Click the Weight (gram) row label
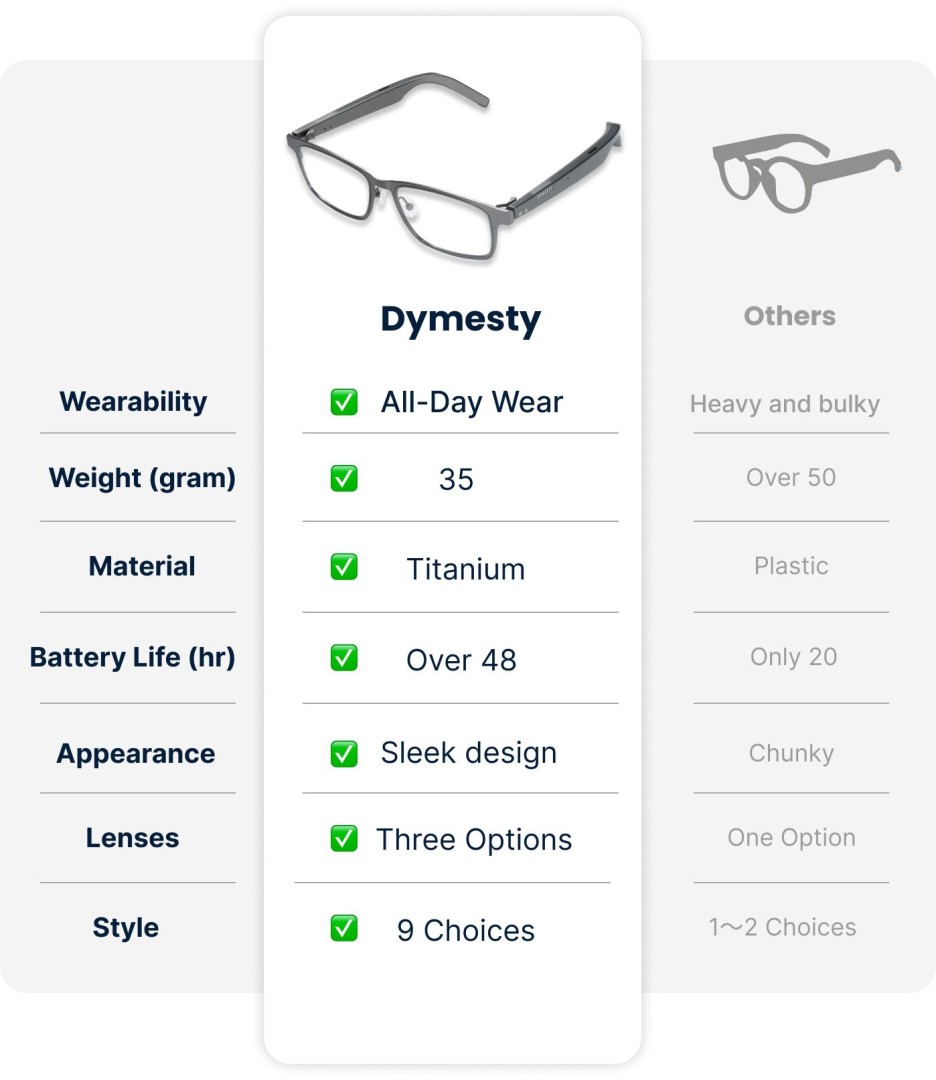This screenshot has height=1080, width=936. (x=142, y=479)
